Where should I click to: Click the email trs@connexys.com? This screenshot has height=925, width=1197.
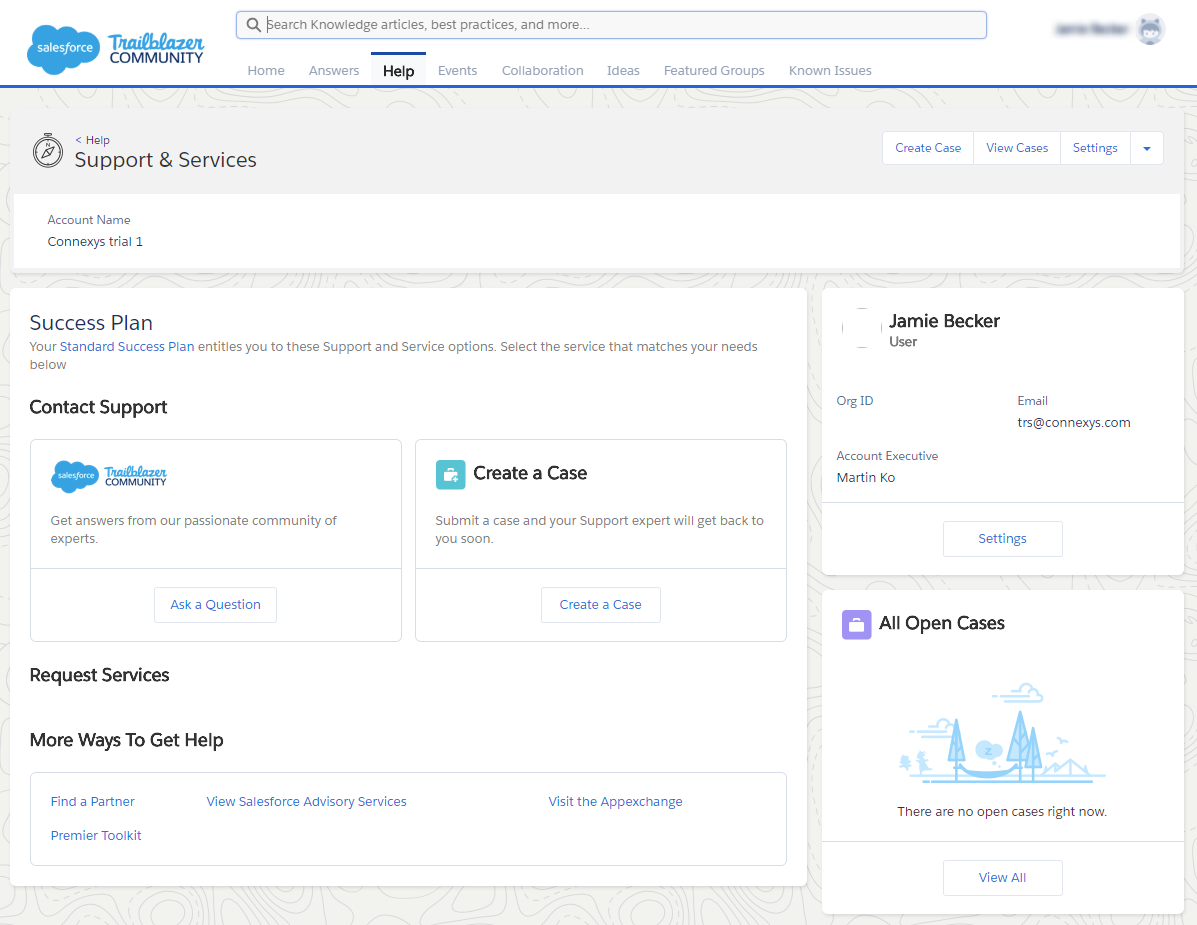coord(1073,423)
